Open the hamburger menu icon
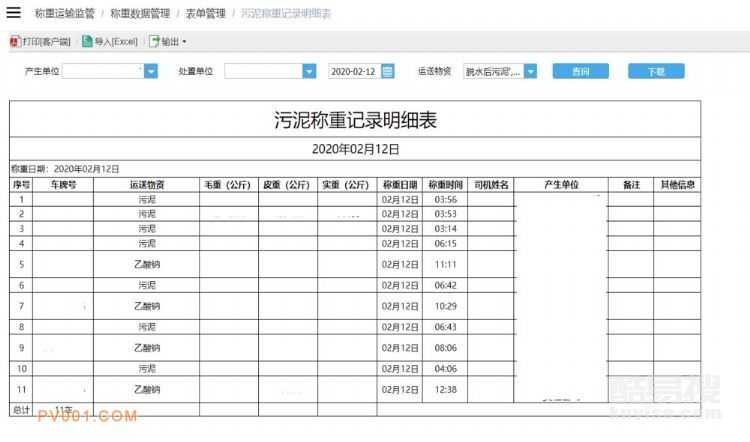This screenshot has height=442, width=750. coord(13,13)
